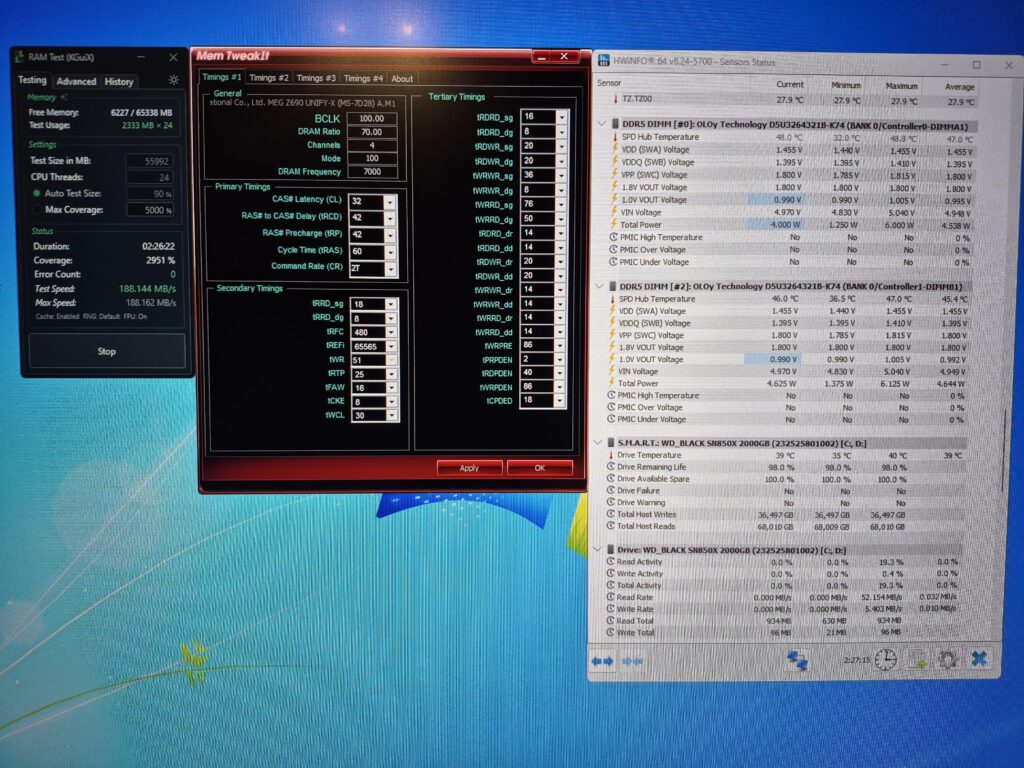The image size is (1024, 768).
Task: Open the tREFi dropdown
Action: point(391,346)
